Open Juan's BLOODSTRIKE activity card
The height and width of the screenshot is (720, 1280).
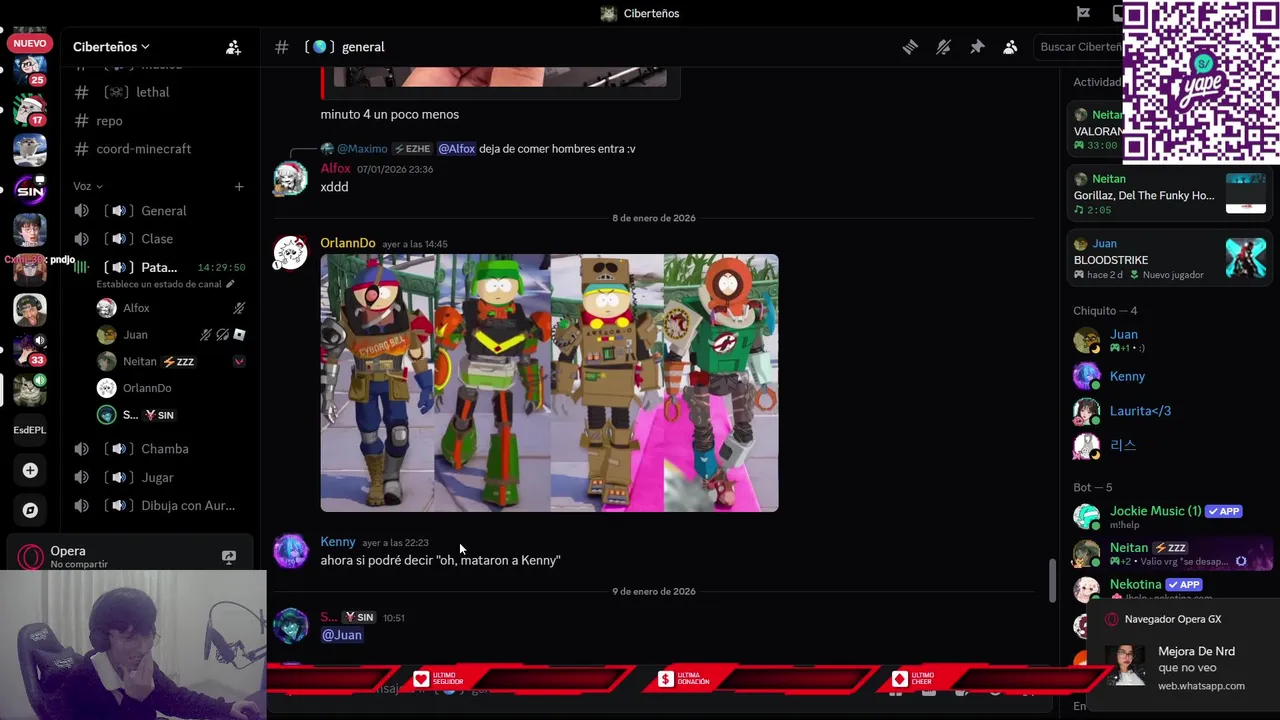coord(1167,258)
